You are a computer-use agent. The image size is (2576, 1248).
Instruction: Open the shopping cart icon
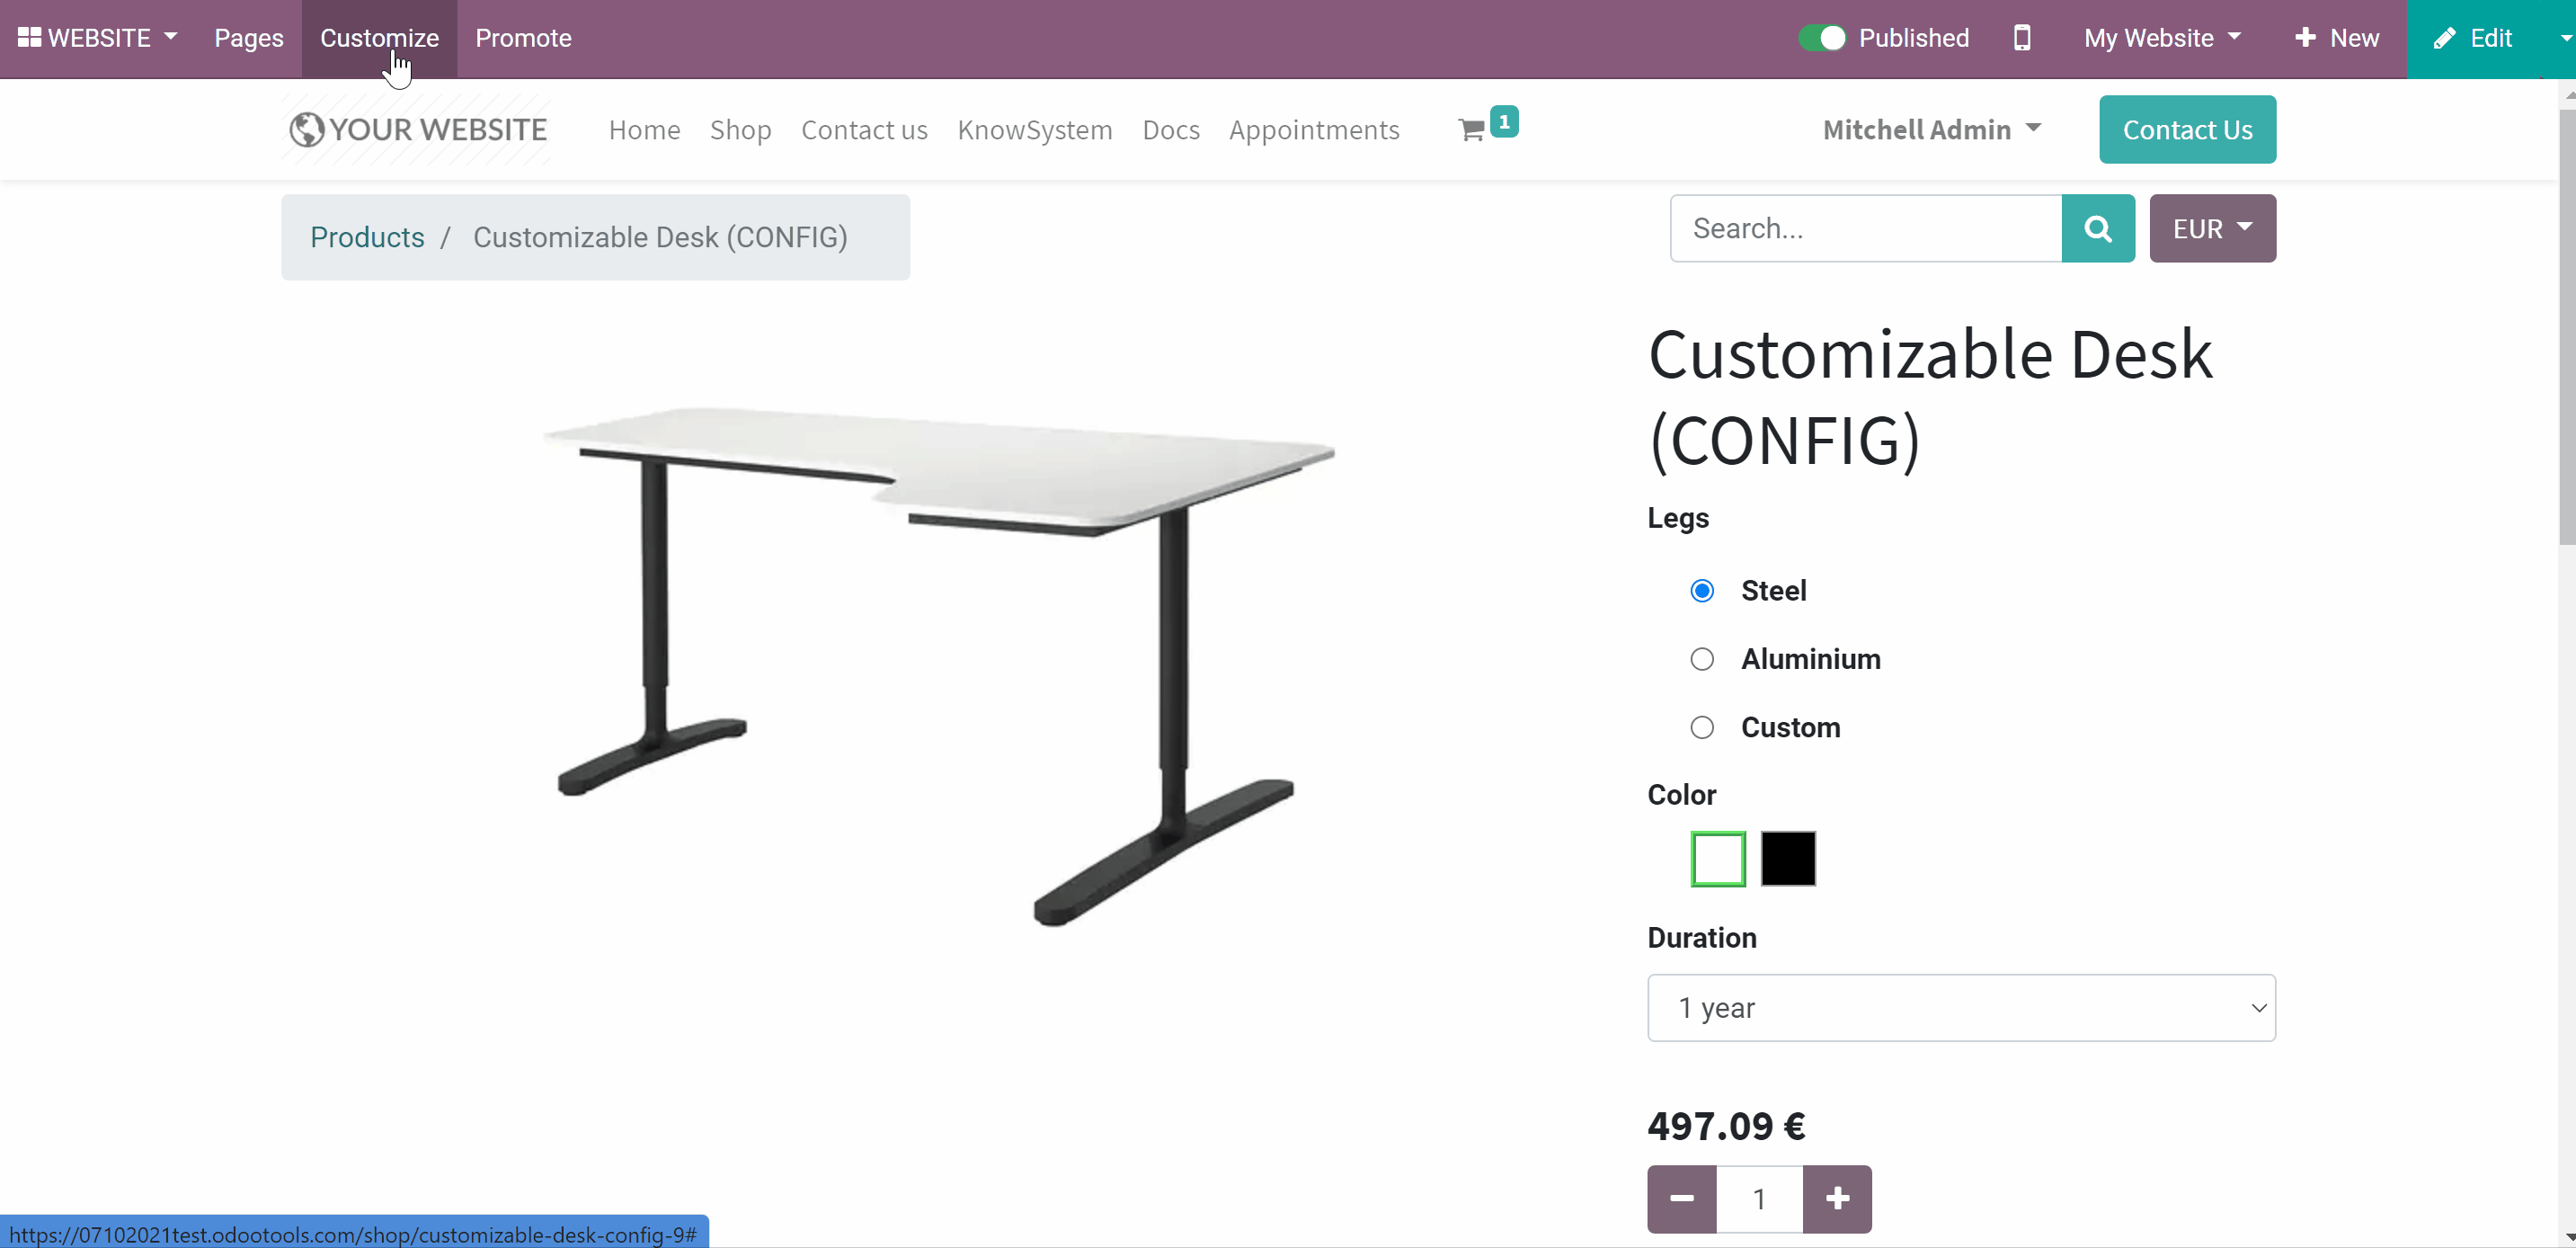click(x=1472, y=130)
